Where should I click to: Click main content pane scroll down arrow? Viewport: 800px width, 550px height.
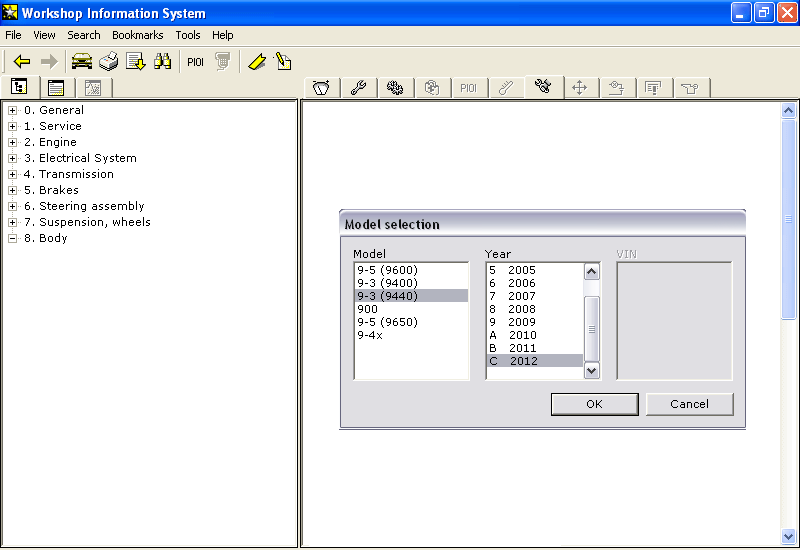(x=788, y=536)
